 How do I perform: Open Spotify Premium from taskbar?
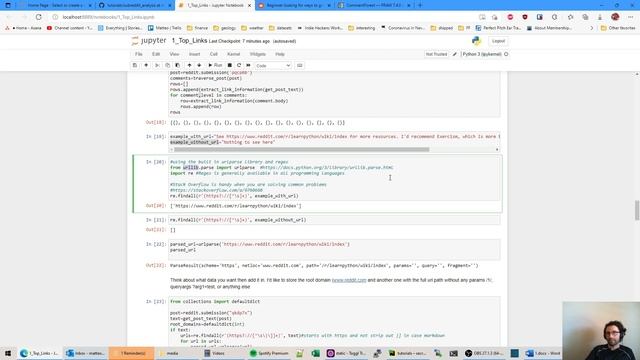click(269, 353)
